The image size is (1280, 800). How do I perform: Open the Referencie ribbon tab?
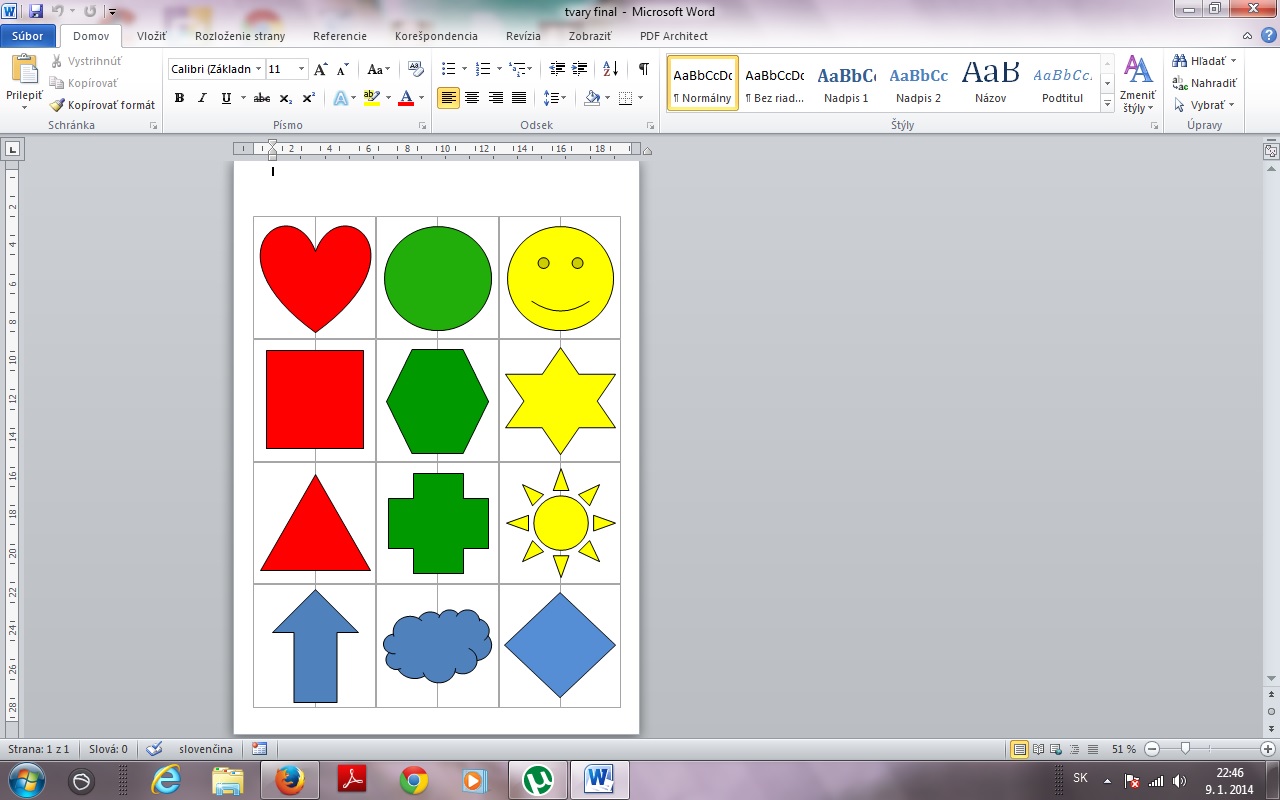pyautogui.click(x=339, y=36)
